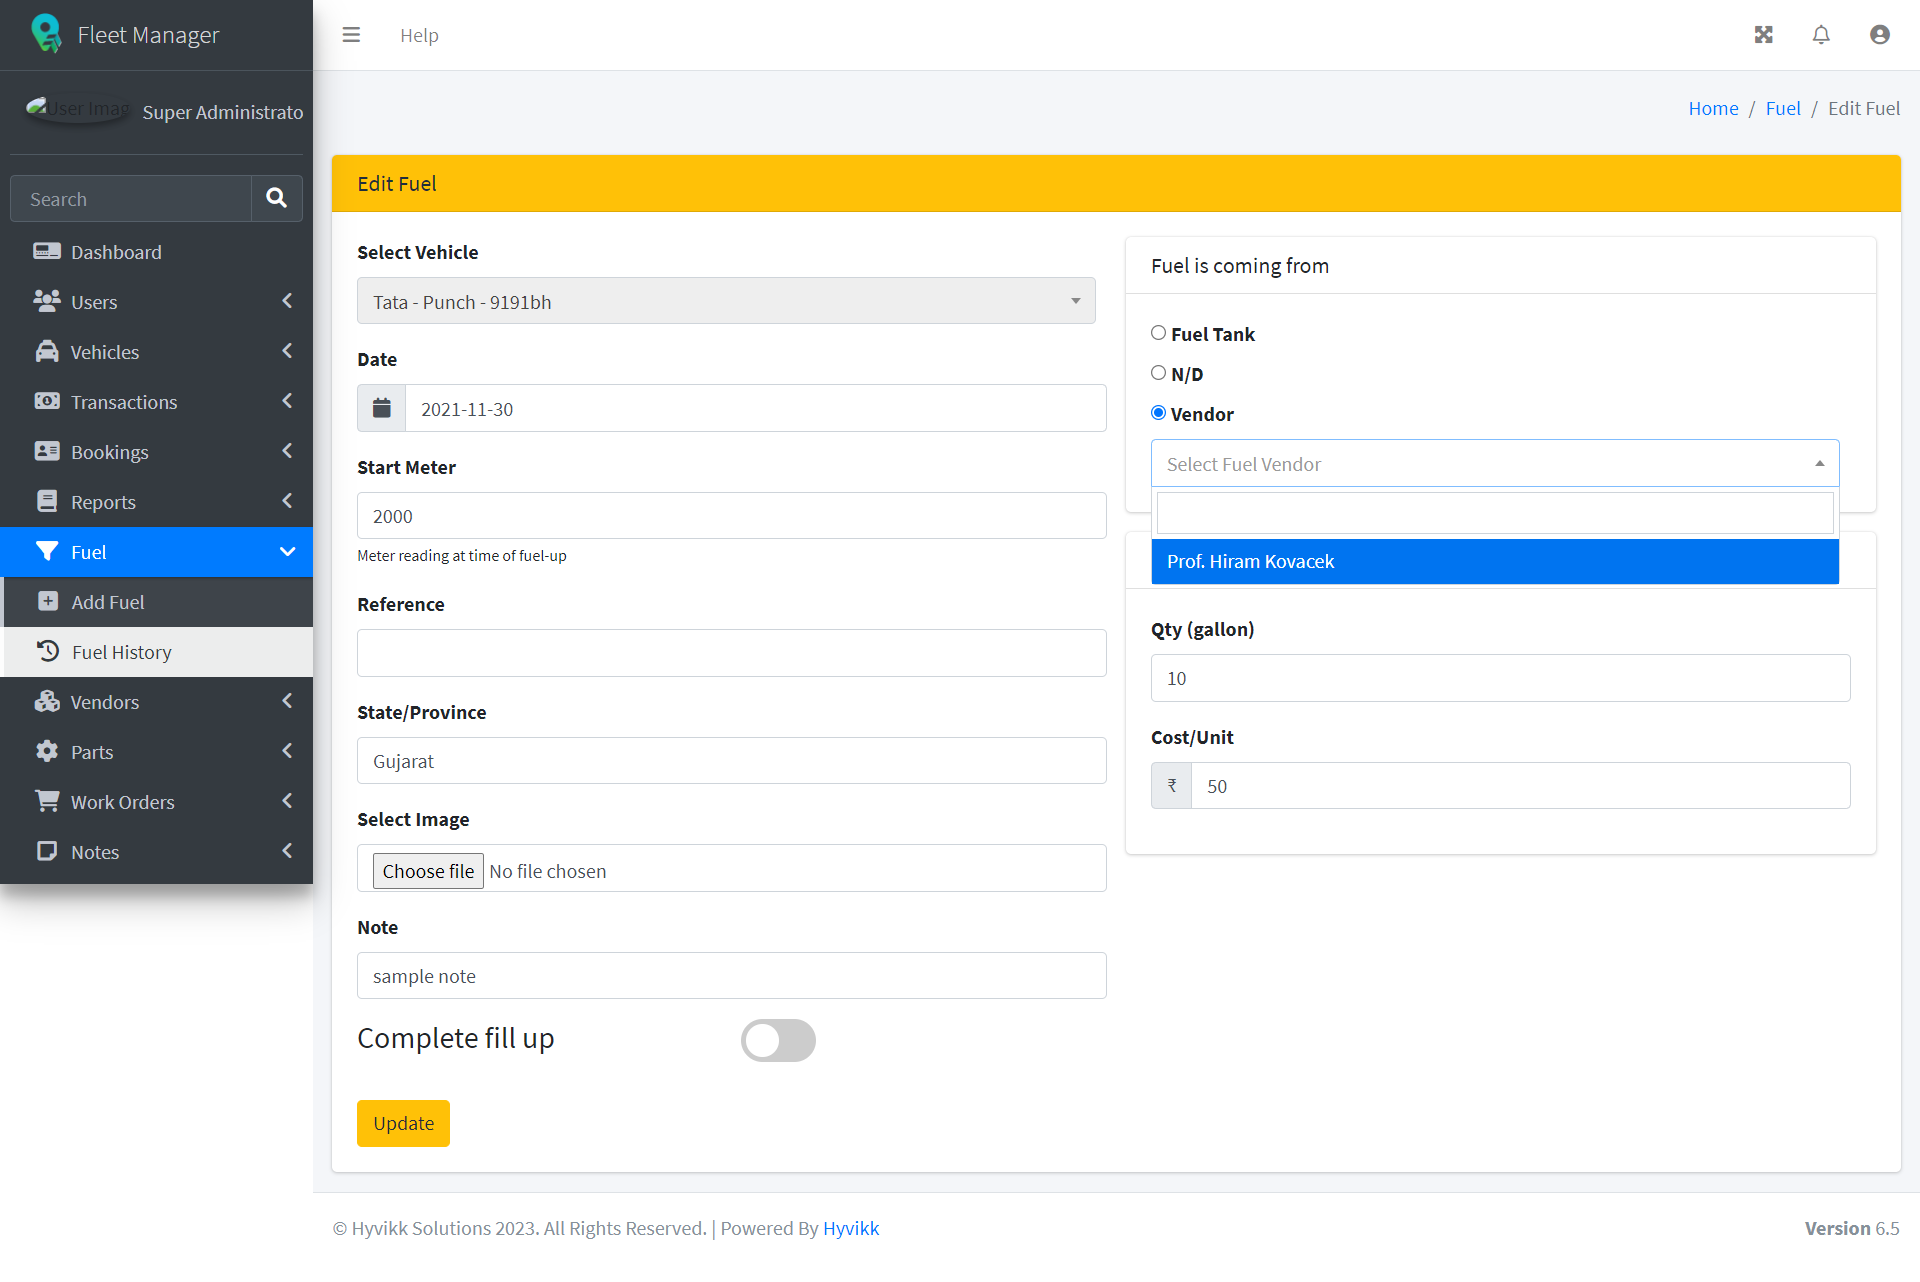Expand the Vehicles menu chevron
1920x1282 pixels.
coord(287,351)
